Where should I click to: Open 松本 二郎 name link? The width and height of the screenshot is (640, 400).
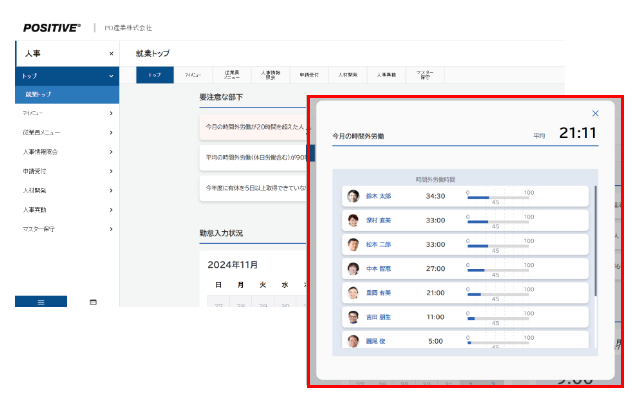pyautogui.click(x=378, y=244)
